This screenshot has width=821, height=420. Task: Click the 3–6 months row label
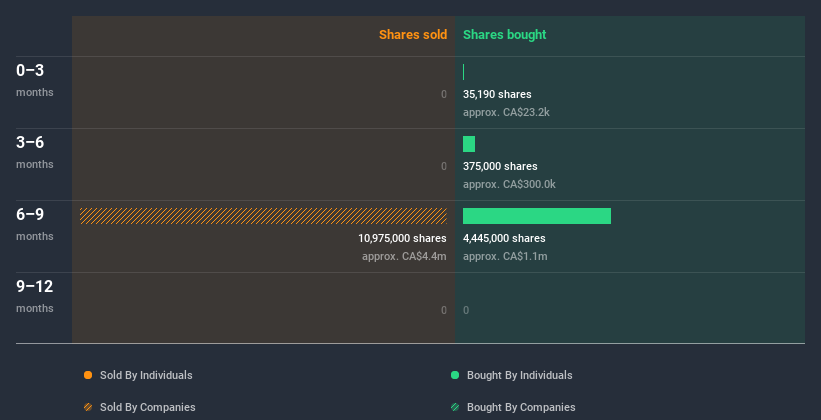point(35,152)
